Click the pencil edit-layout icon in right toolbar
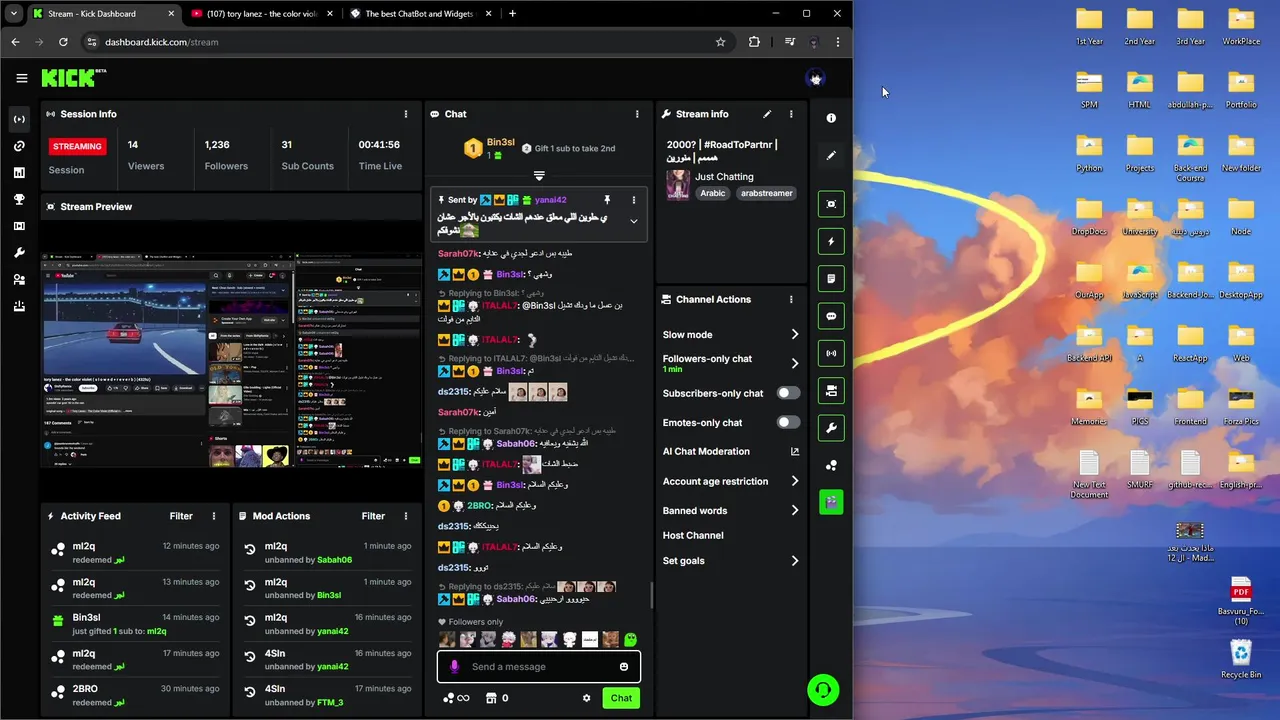 pos(831,155)
